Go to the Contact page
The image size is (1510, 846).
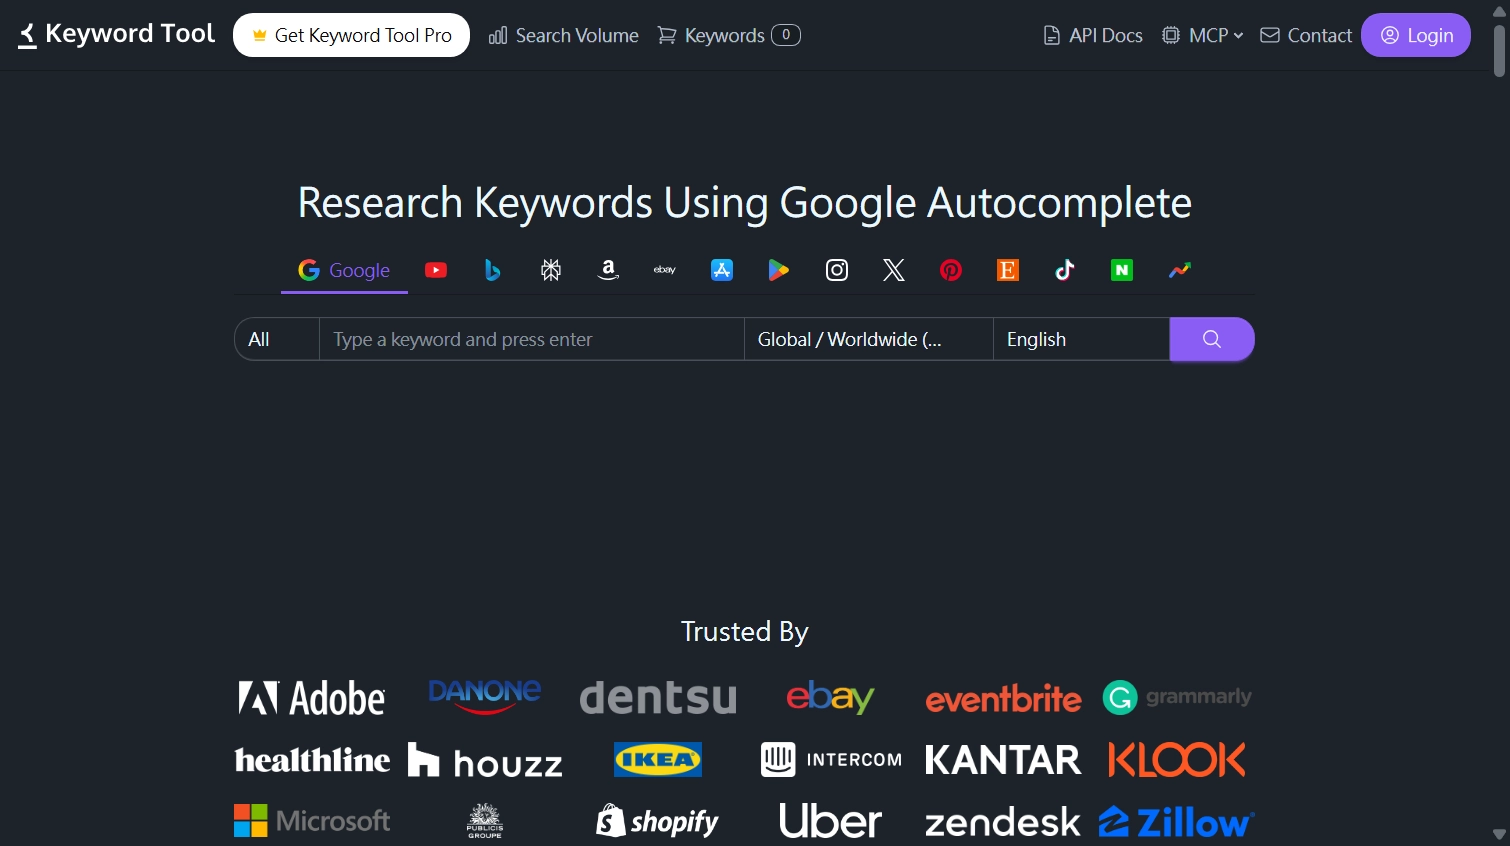pos(1306,35)
